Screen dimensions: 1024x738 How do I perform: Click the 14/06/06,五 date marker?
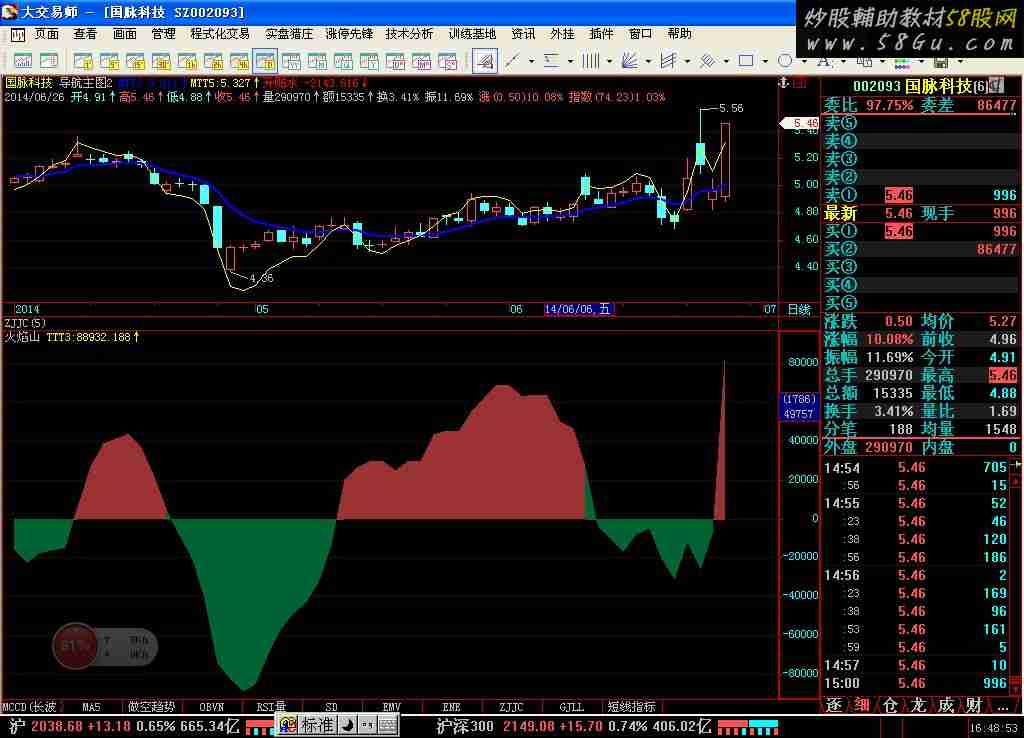point(578,309)
